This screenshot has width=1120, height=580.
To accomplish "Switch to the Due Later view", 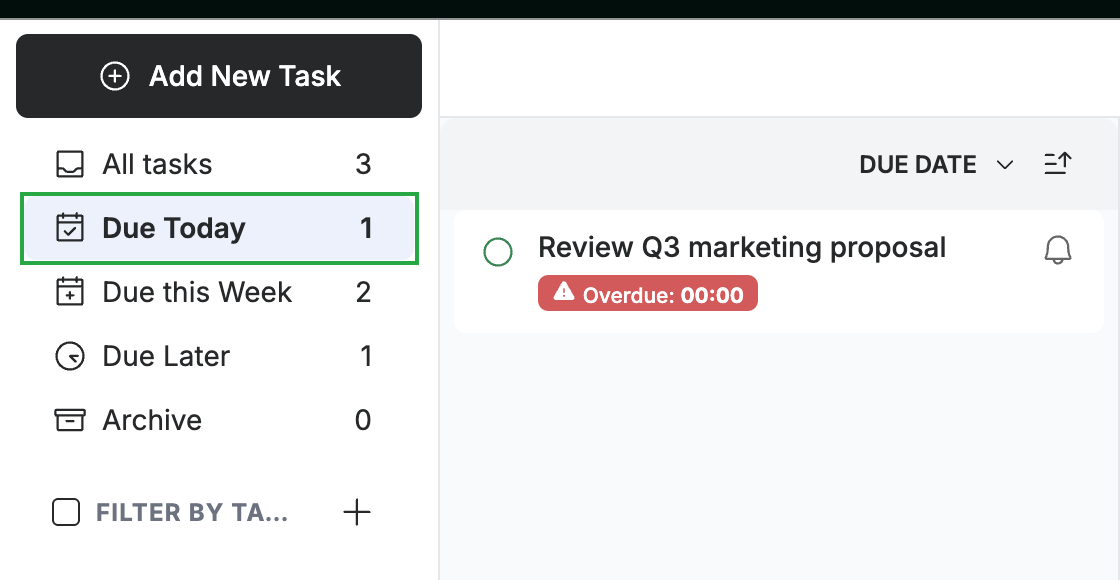I will pos(217,356).
